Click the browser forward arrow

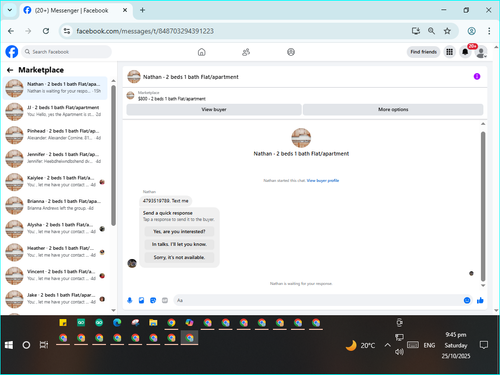(x=28, y=31)
